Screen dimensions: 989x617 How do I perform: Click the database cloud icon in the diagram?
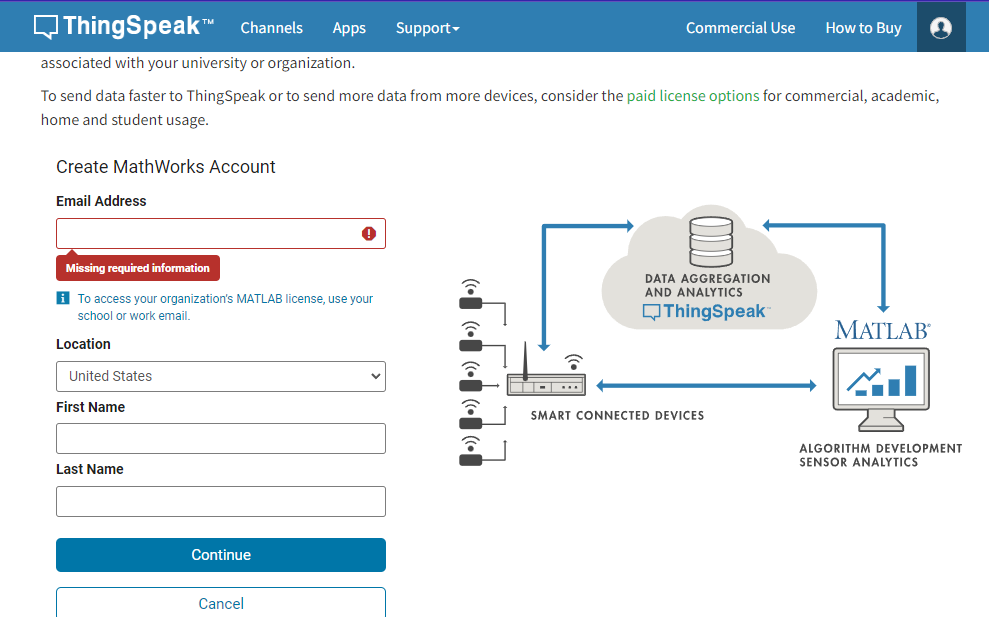point(711,242)
